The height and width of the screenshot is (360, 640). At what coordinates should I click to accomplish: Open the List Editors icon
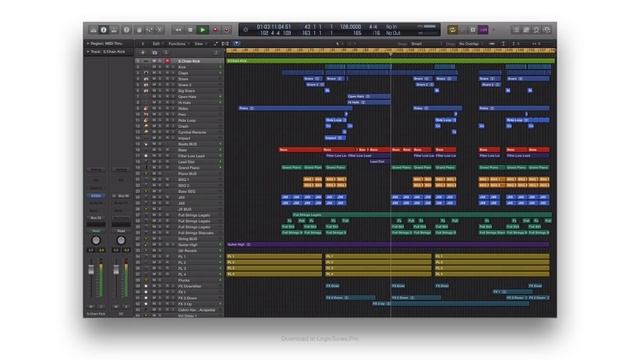click(x=516, y=30)
